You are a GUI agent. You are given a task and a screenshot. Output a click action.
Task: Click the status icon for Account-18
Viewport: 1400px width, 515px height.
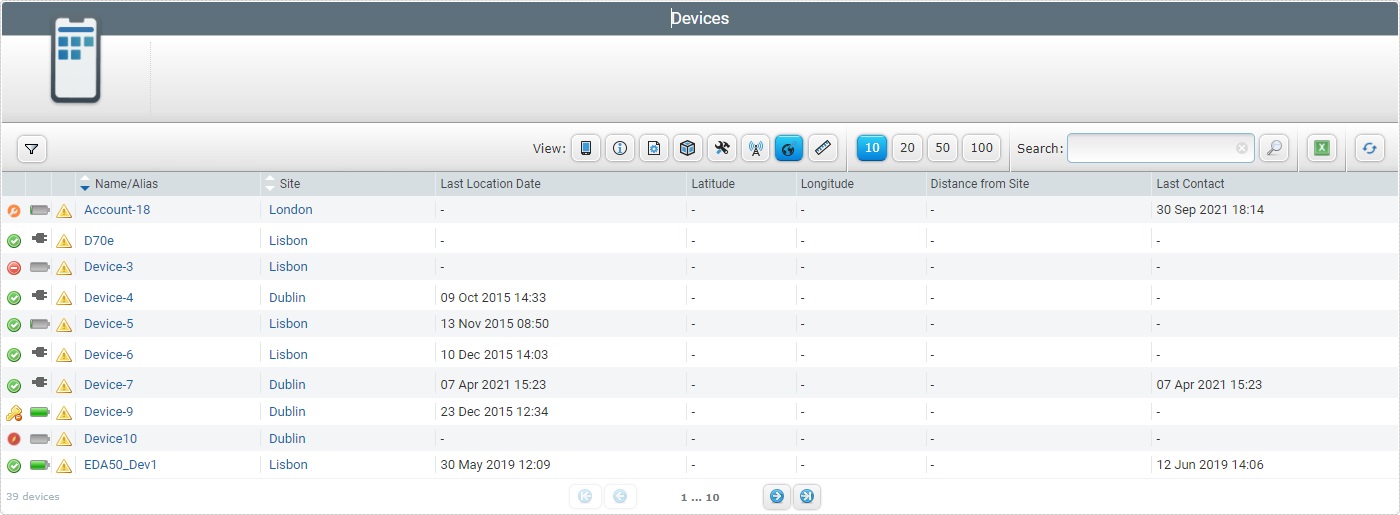(14, 210)
